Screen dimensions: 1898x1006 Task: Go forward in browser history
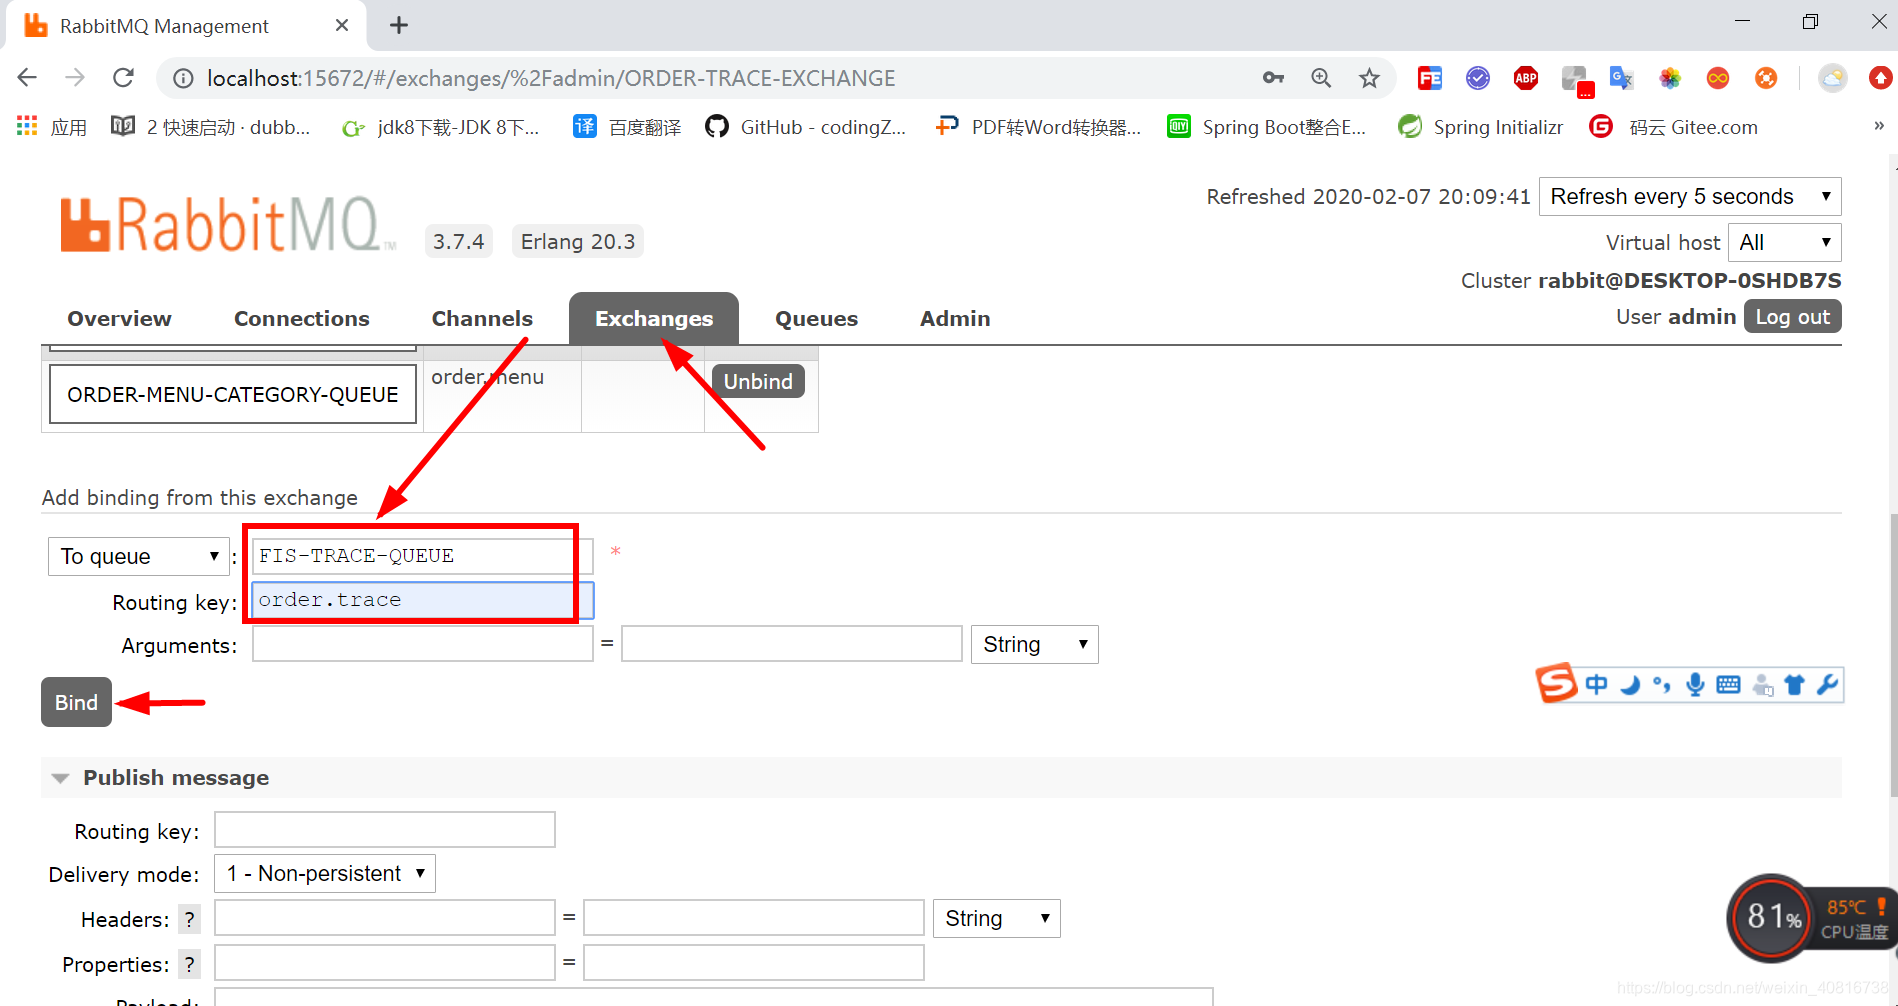click(x=75, y=78)
